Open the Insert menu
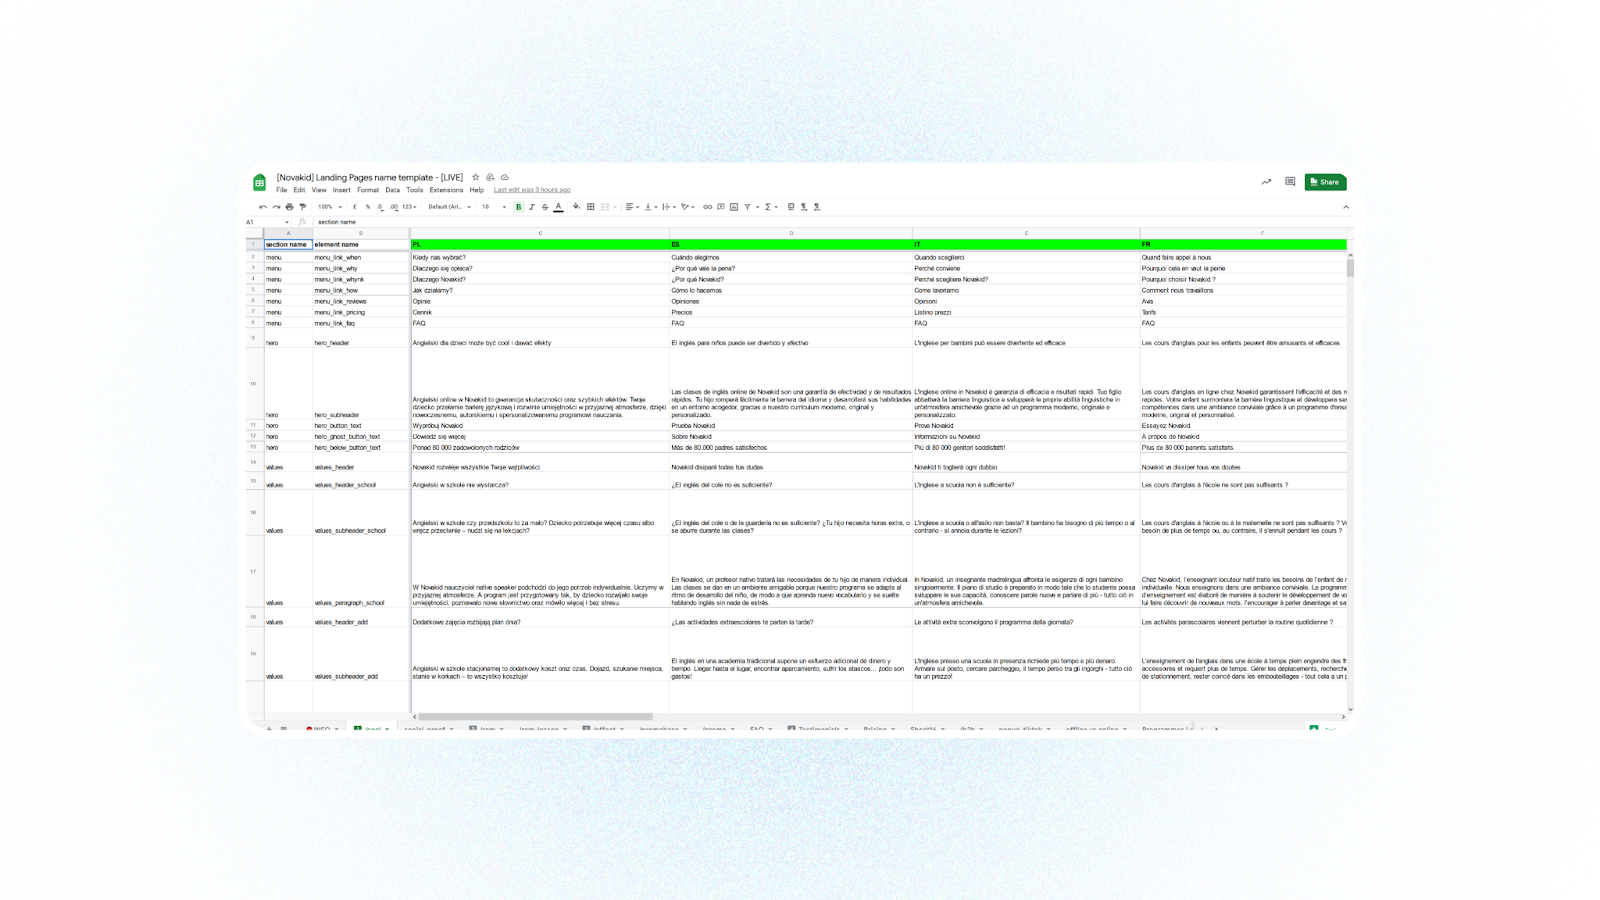This screenshot has height=900, width=1600. 342,190
